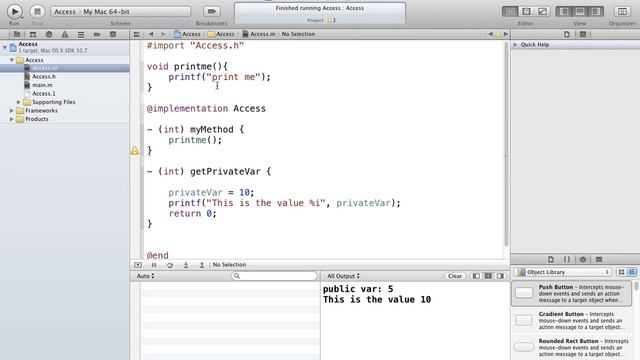Open the related files menu icon
This screenshot has width=640, height=360.
pyautogui.click(x=137, y=34)
